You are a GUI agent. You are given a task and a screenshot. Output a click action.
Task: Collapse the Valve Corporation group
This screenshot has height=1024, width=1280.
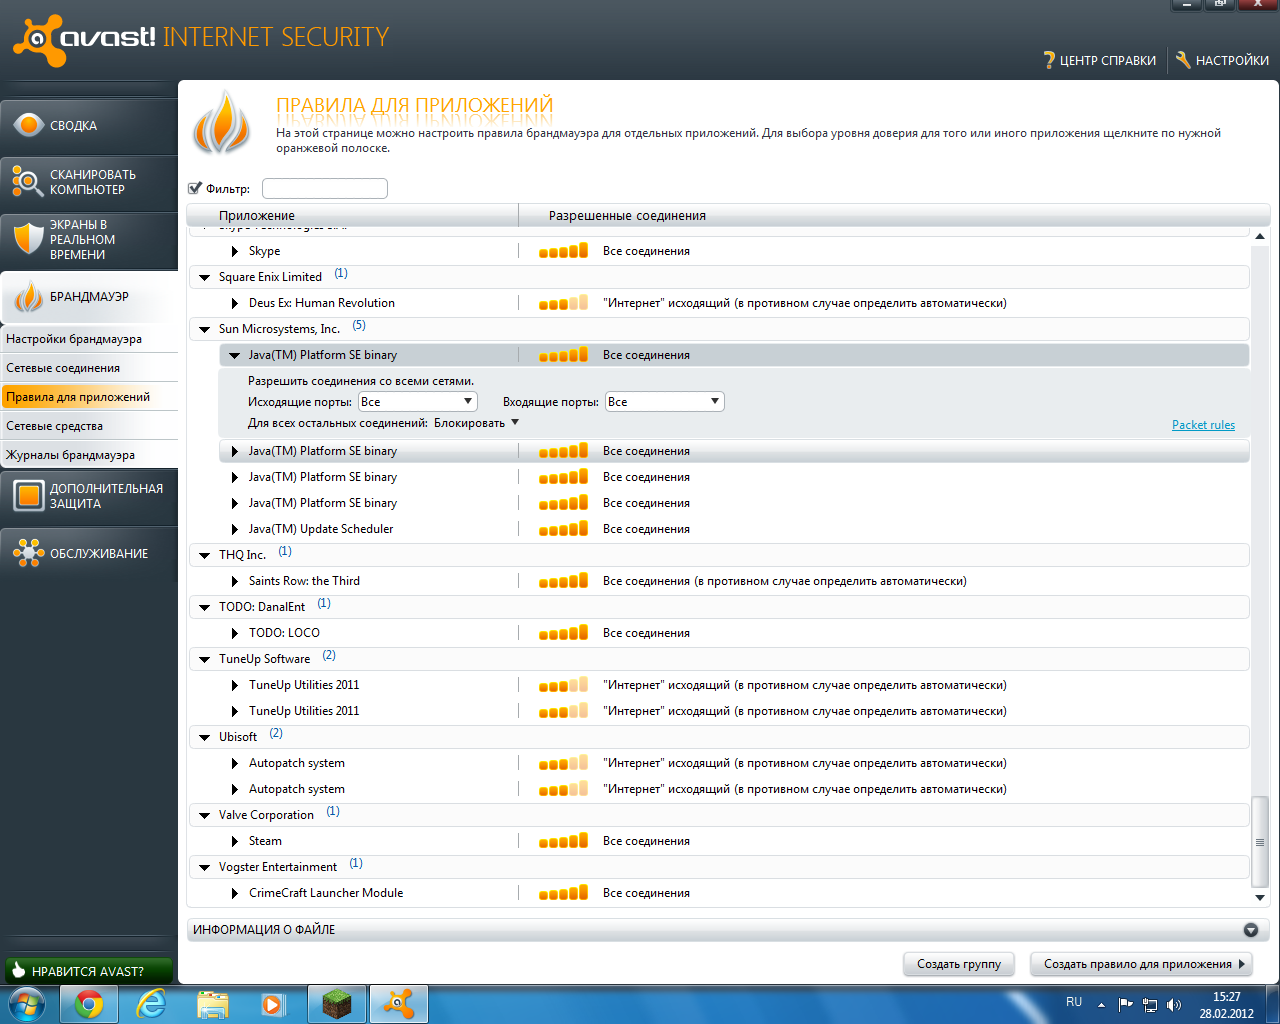pyautogui.click(x=205, y=816)
